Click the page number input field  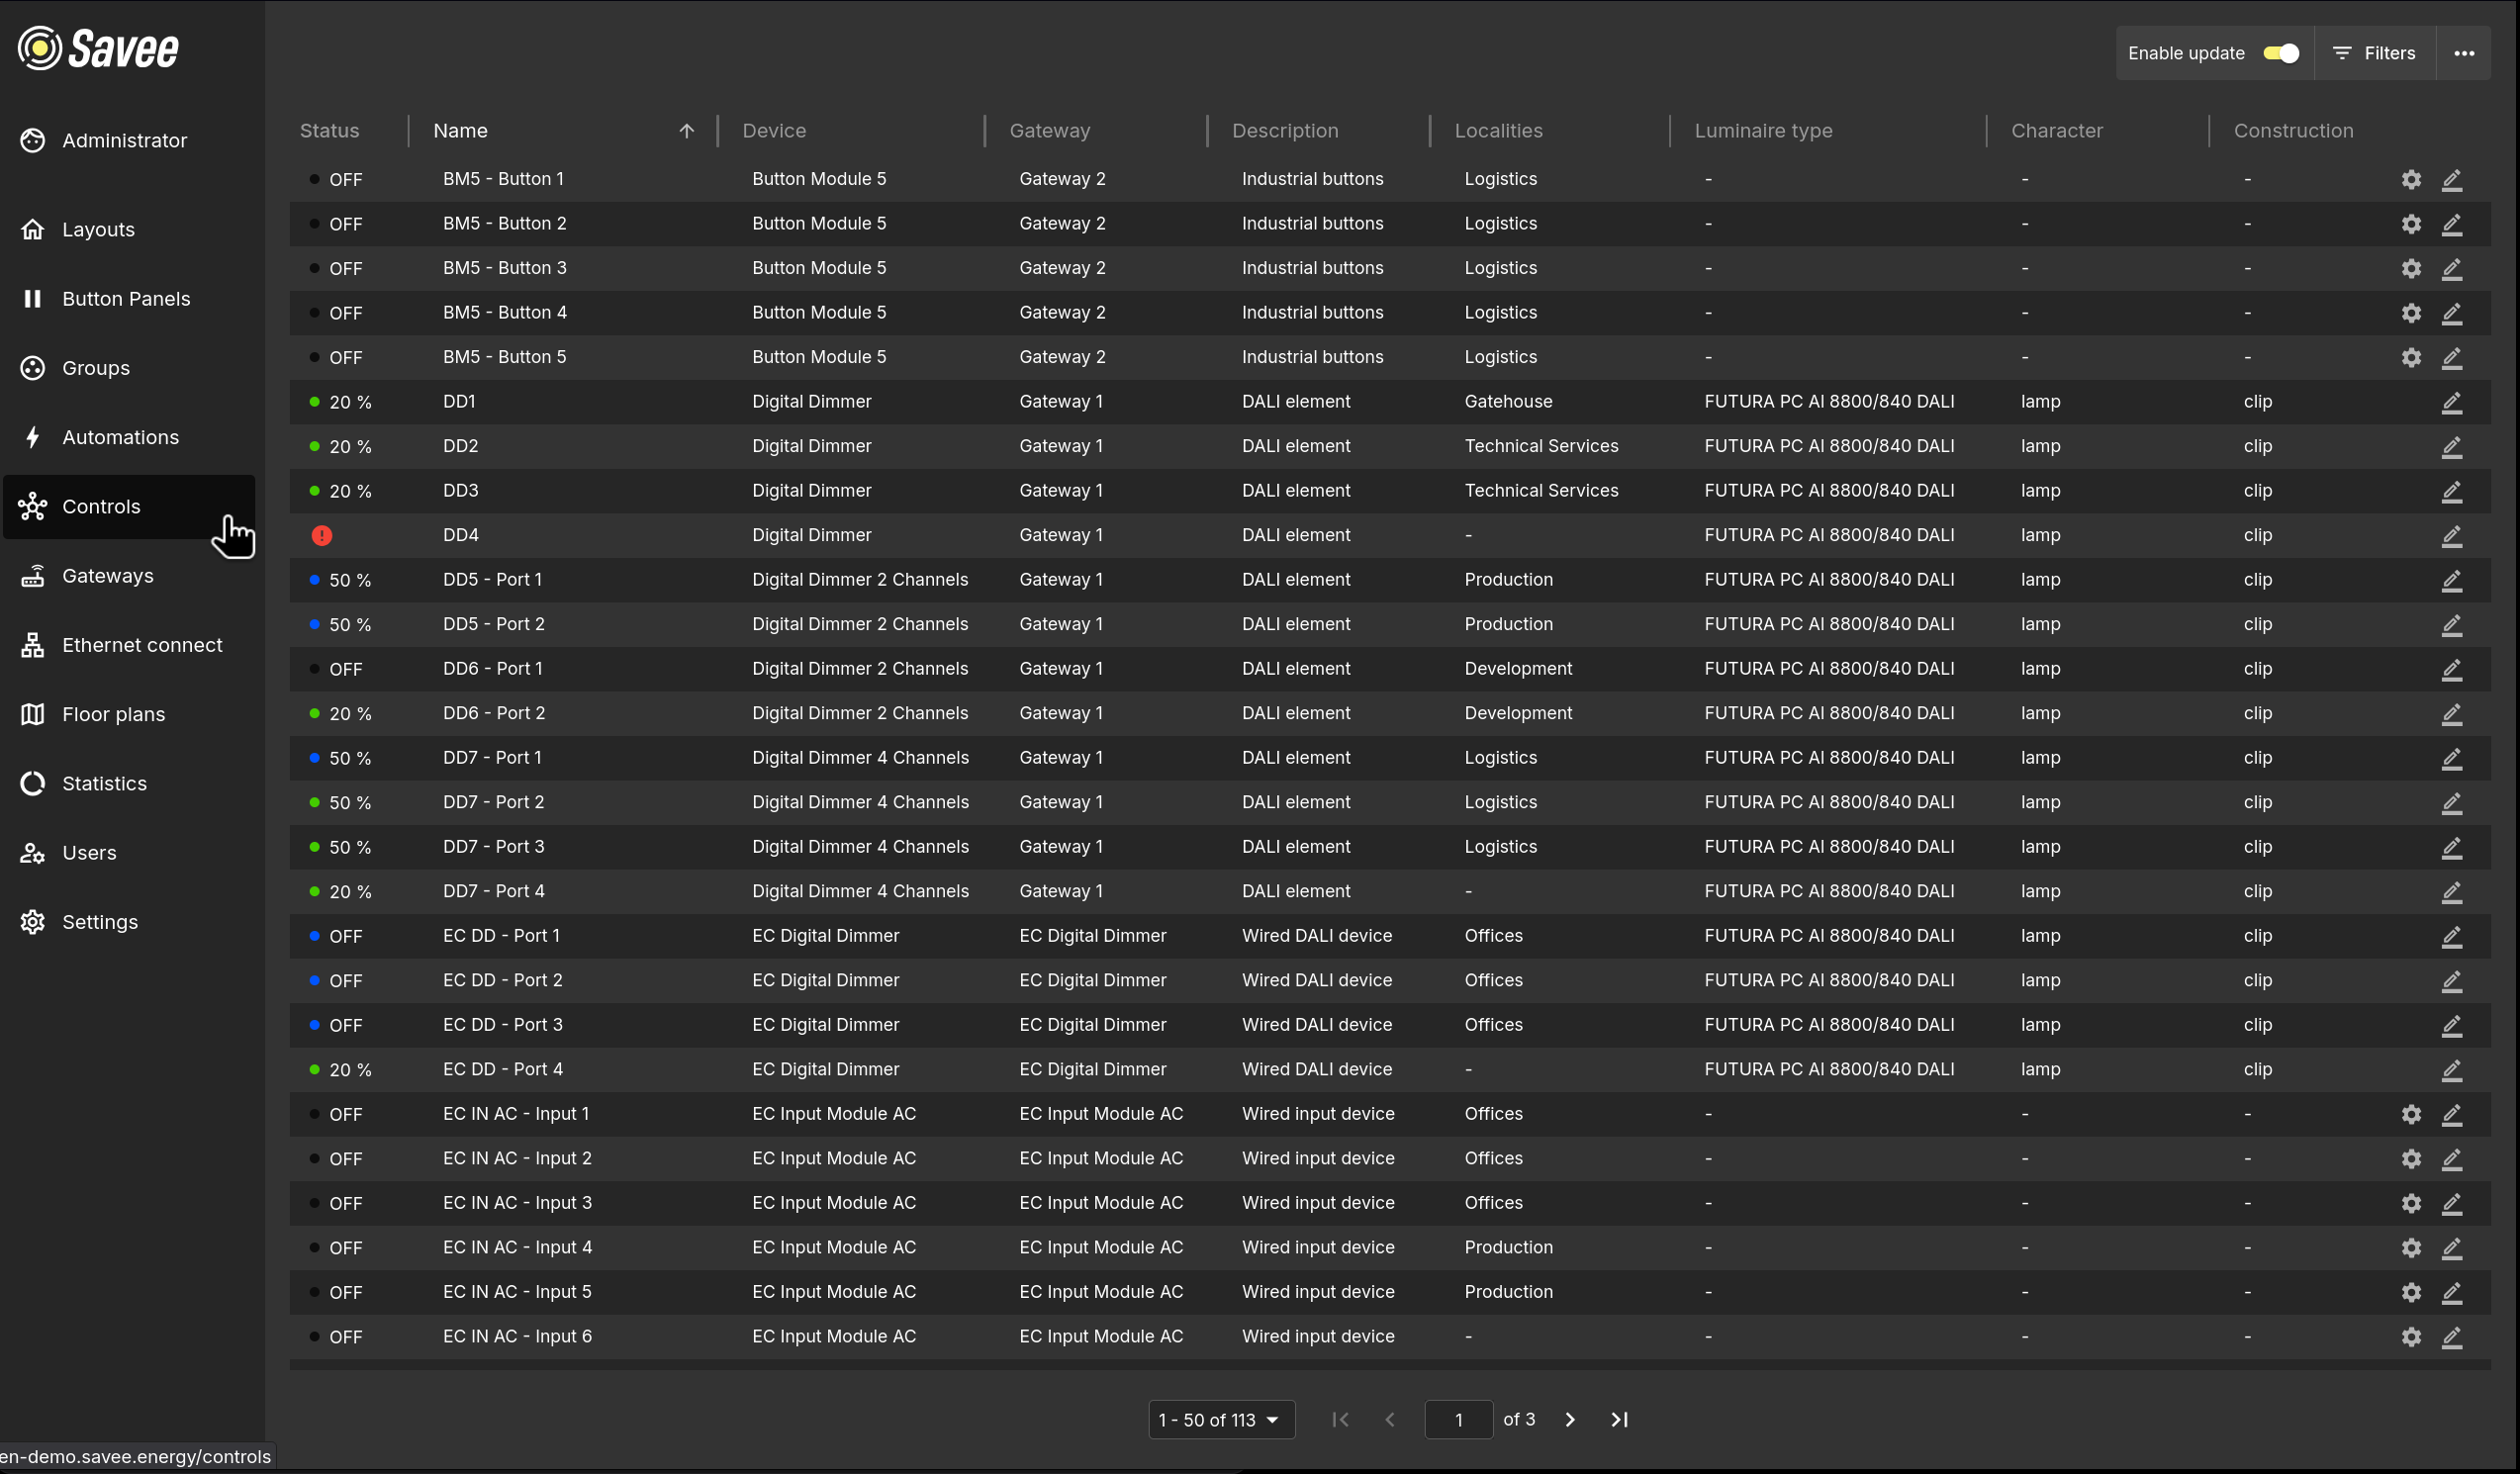1458,1419
